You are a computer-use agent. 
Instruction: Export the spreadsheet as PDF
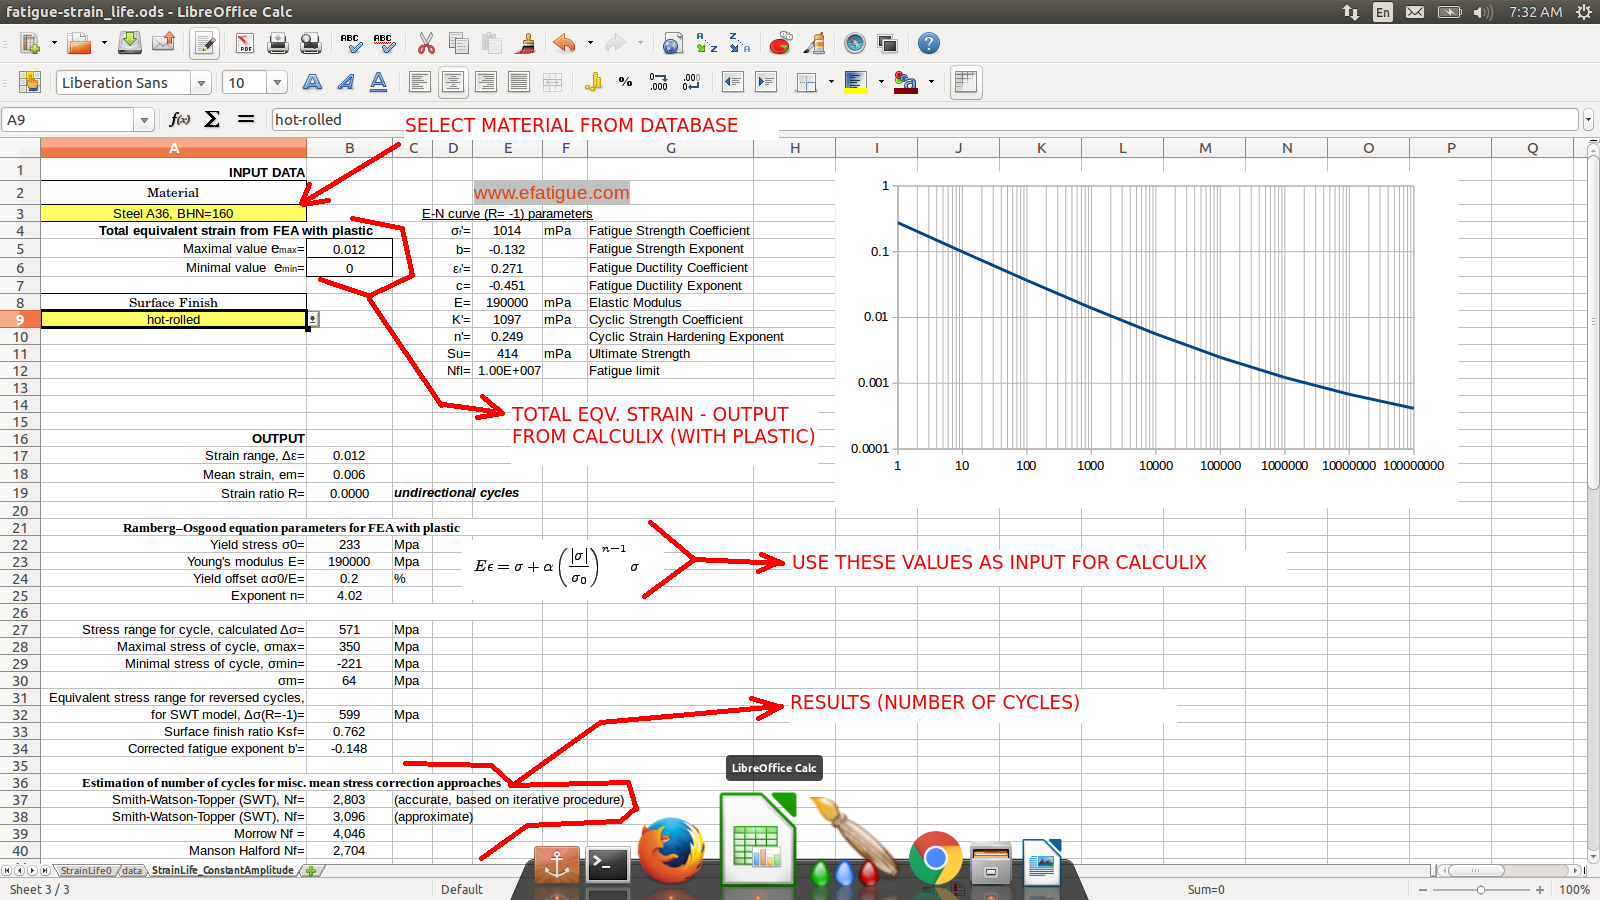[x=245, y=43]
